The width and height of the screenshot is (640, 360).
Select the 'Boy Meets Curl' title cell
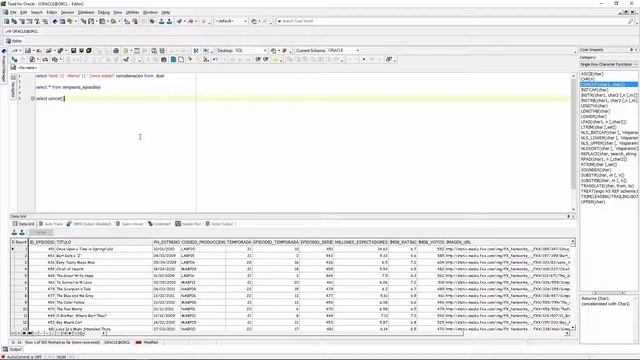click(x=104, y=322)
